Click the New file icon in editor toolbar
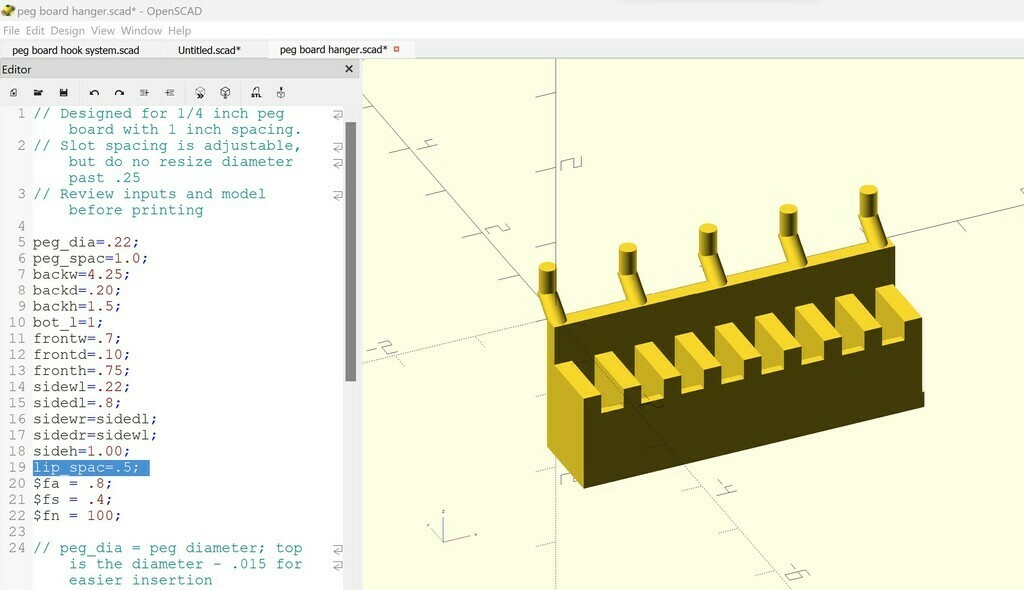This screenshot has width=1024, height=590. [14, 92]
